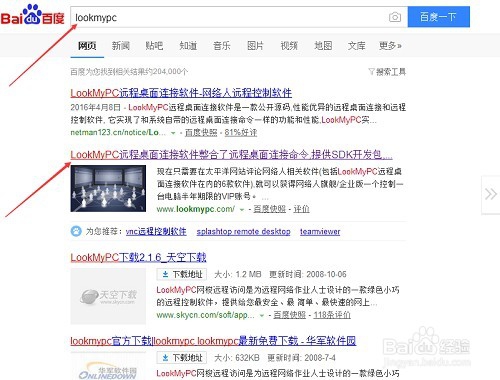Viewport: 500px width, 380px height.
Task: Open 百度快照 for skycn.com result
Action: point(290,315)
